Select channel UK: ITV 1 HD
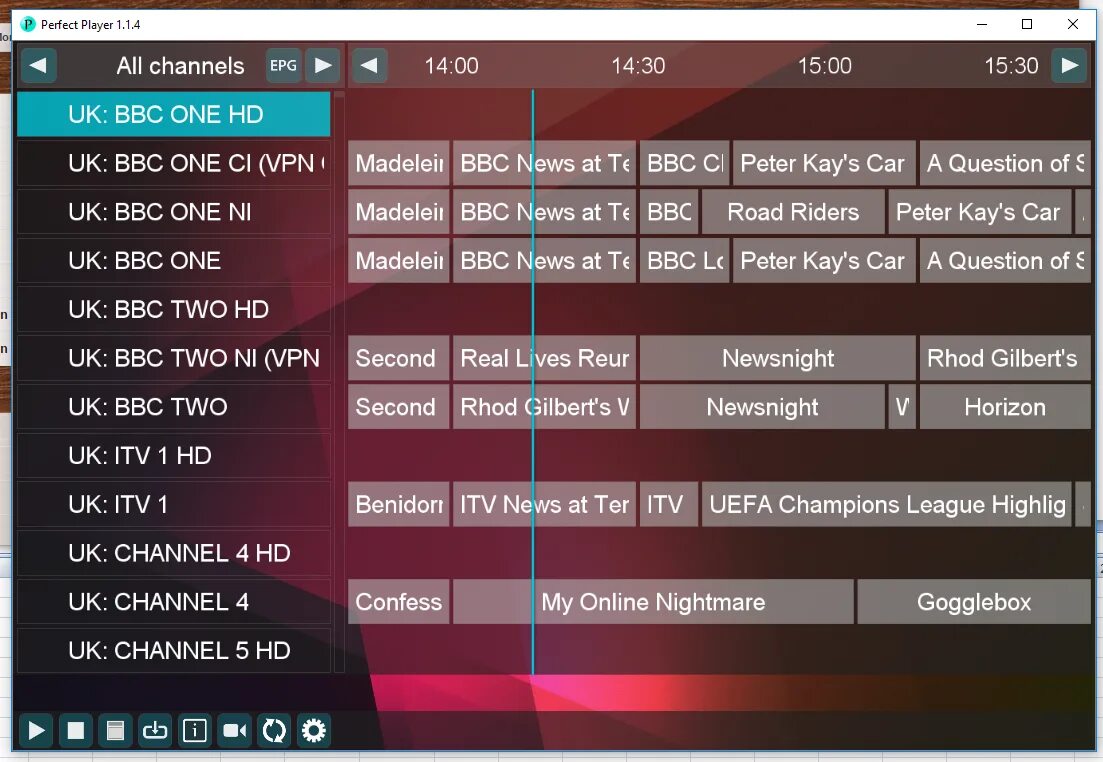Image resolution: width=1103 pixels, height=762 pixels. pyautogui.click(x=174, y=455)
